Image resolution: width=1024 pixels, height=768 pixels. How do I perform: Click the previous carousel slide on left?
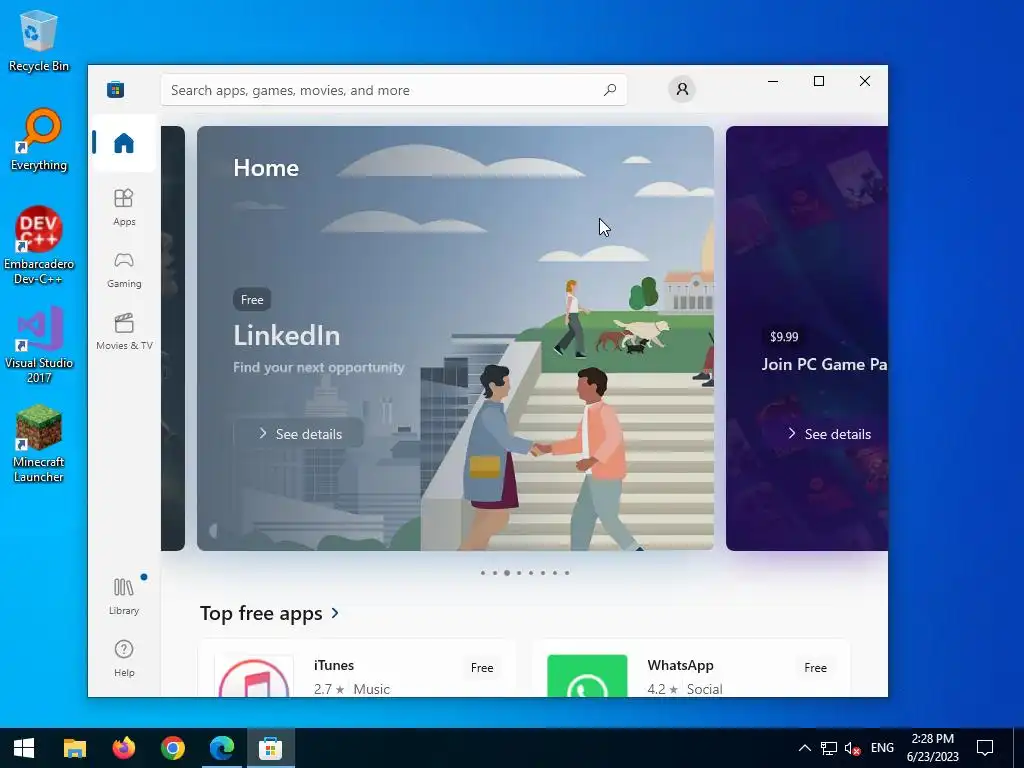click(x=173, y=338)
